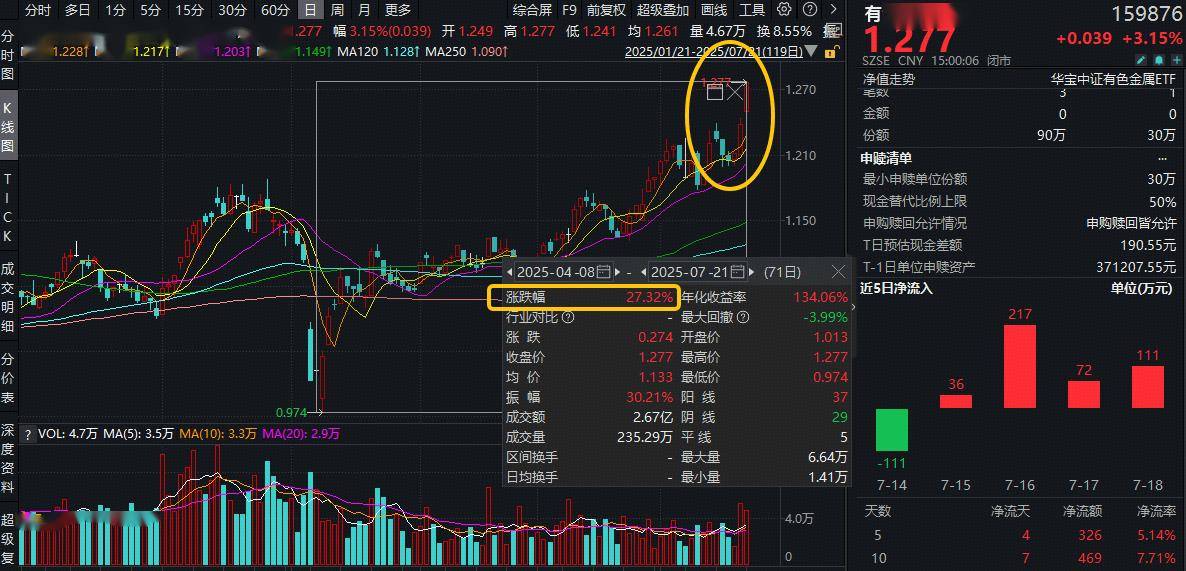Add stock with plus icon
This screenshot has width=1186, height=571.
(x=1175, y=61)
